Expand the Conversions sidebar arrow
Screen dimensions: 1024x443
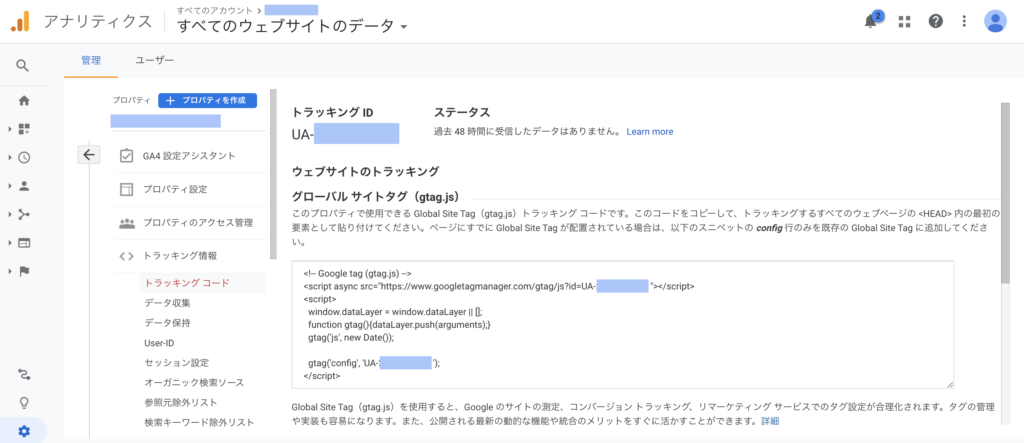[10, 272]
